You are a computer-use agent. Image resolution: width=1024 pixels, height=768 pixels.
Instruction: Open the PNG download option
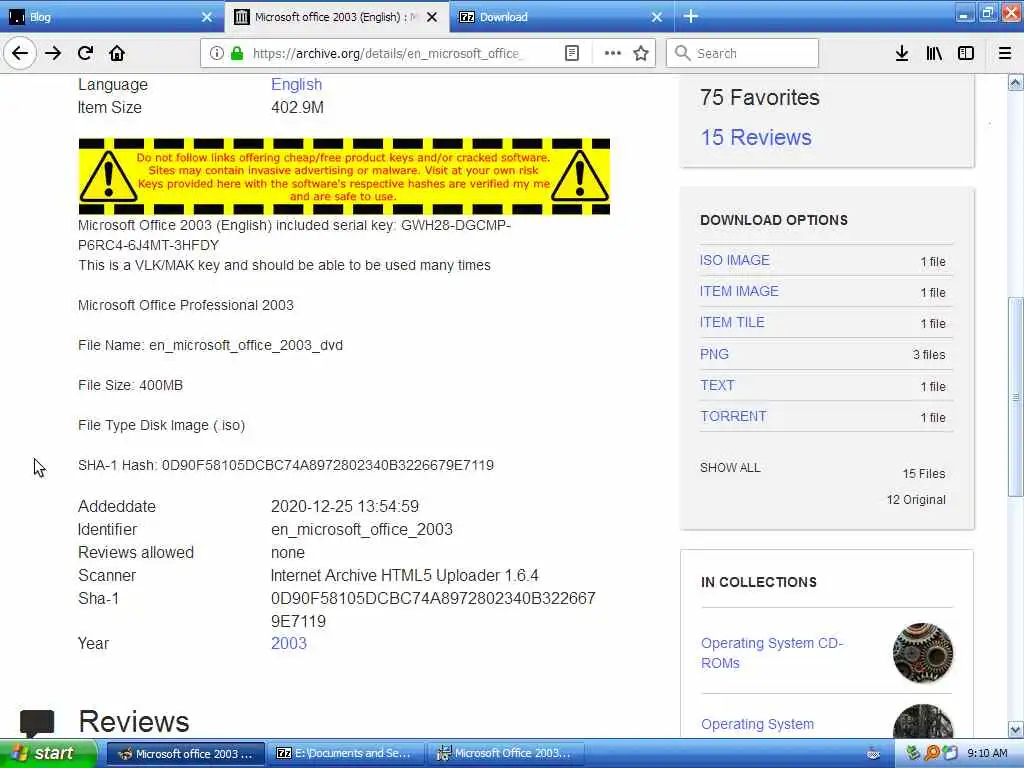pos(714,354)
